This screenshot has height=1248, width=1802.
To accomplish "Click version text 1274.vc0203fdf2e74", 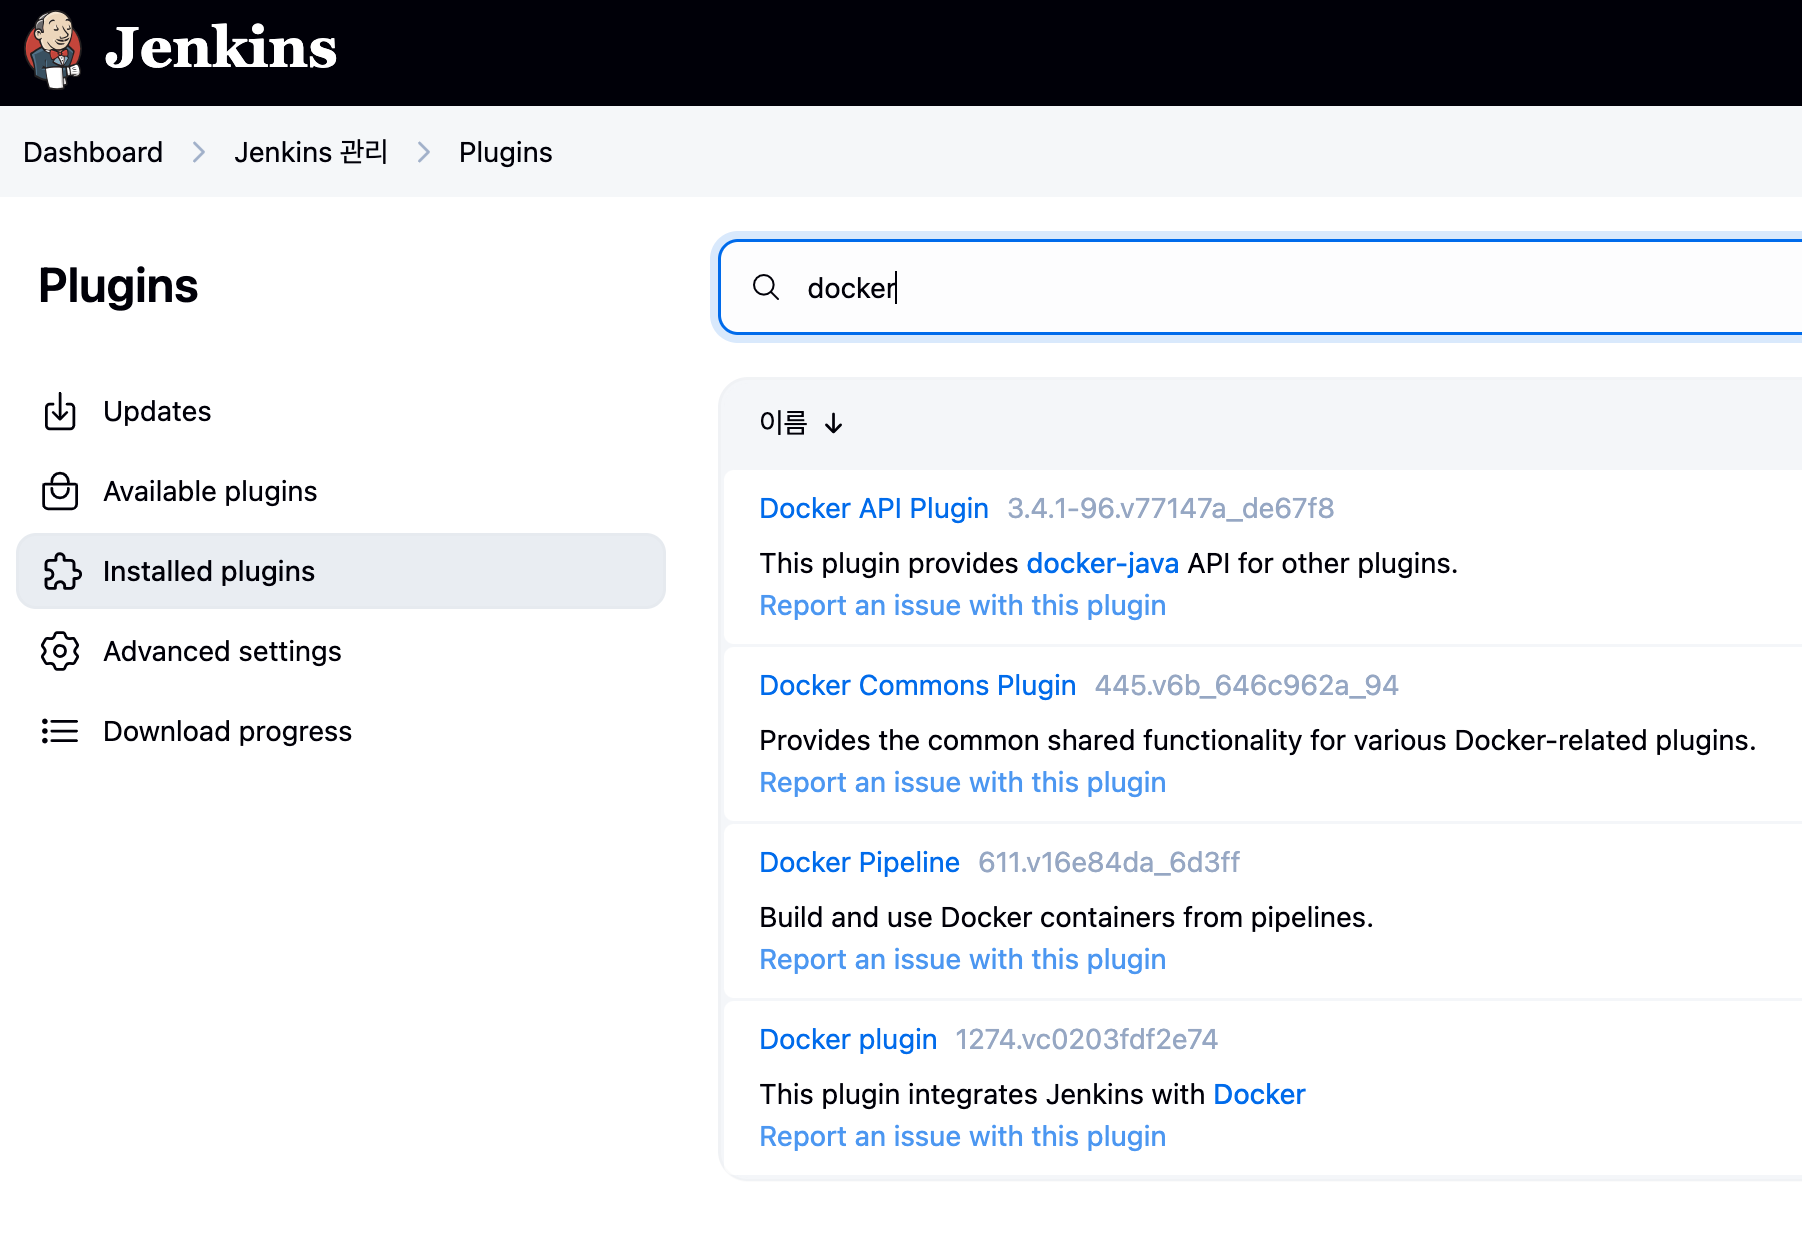I will click(1086, 1039).
